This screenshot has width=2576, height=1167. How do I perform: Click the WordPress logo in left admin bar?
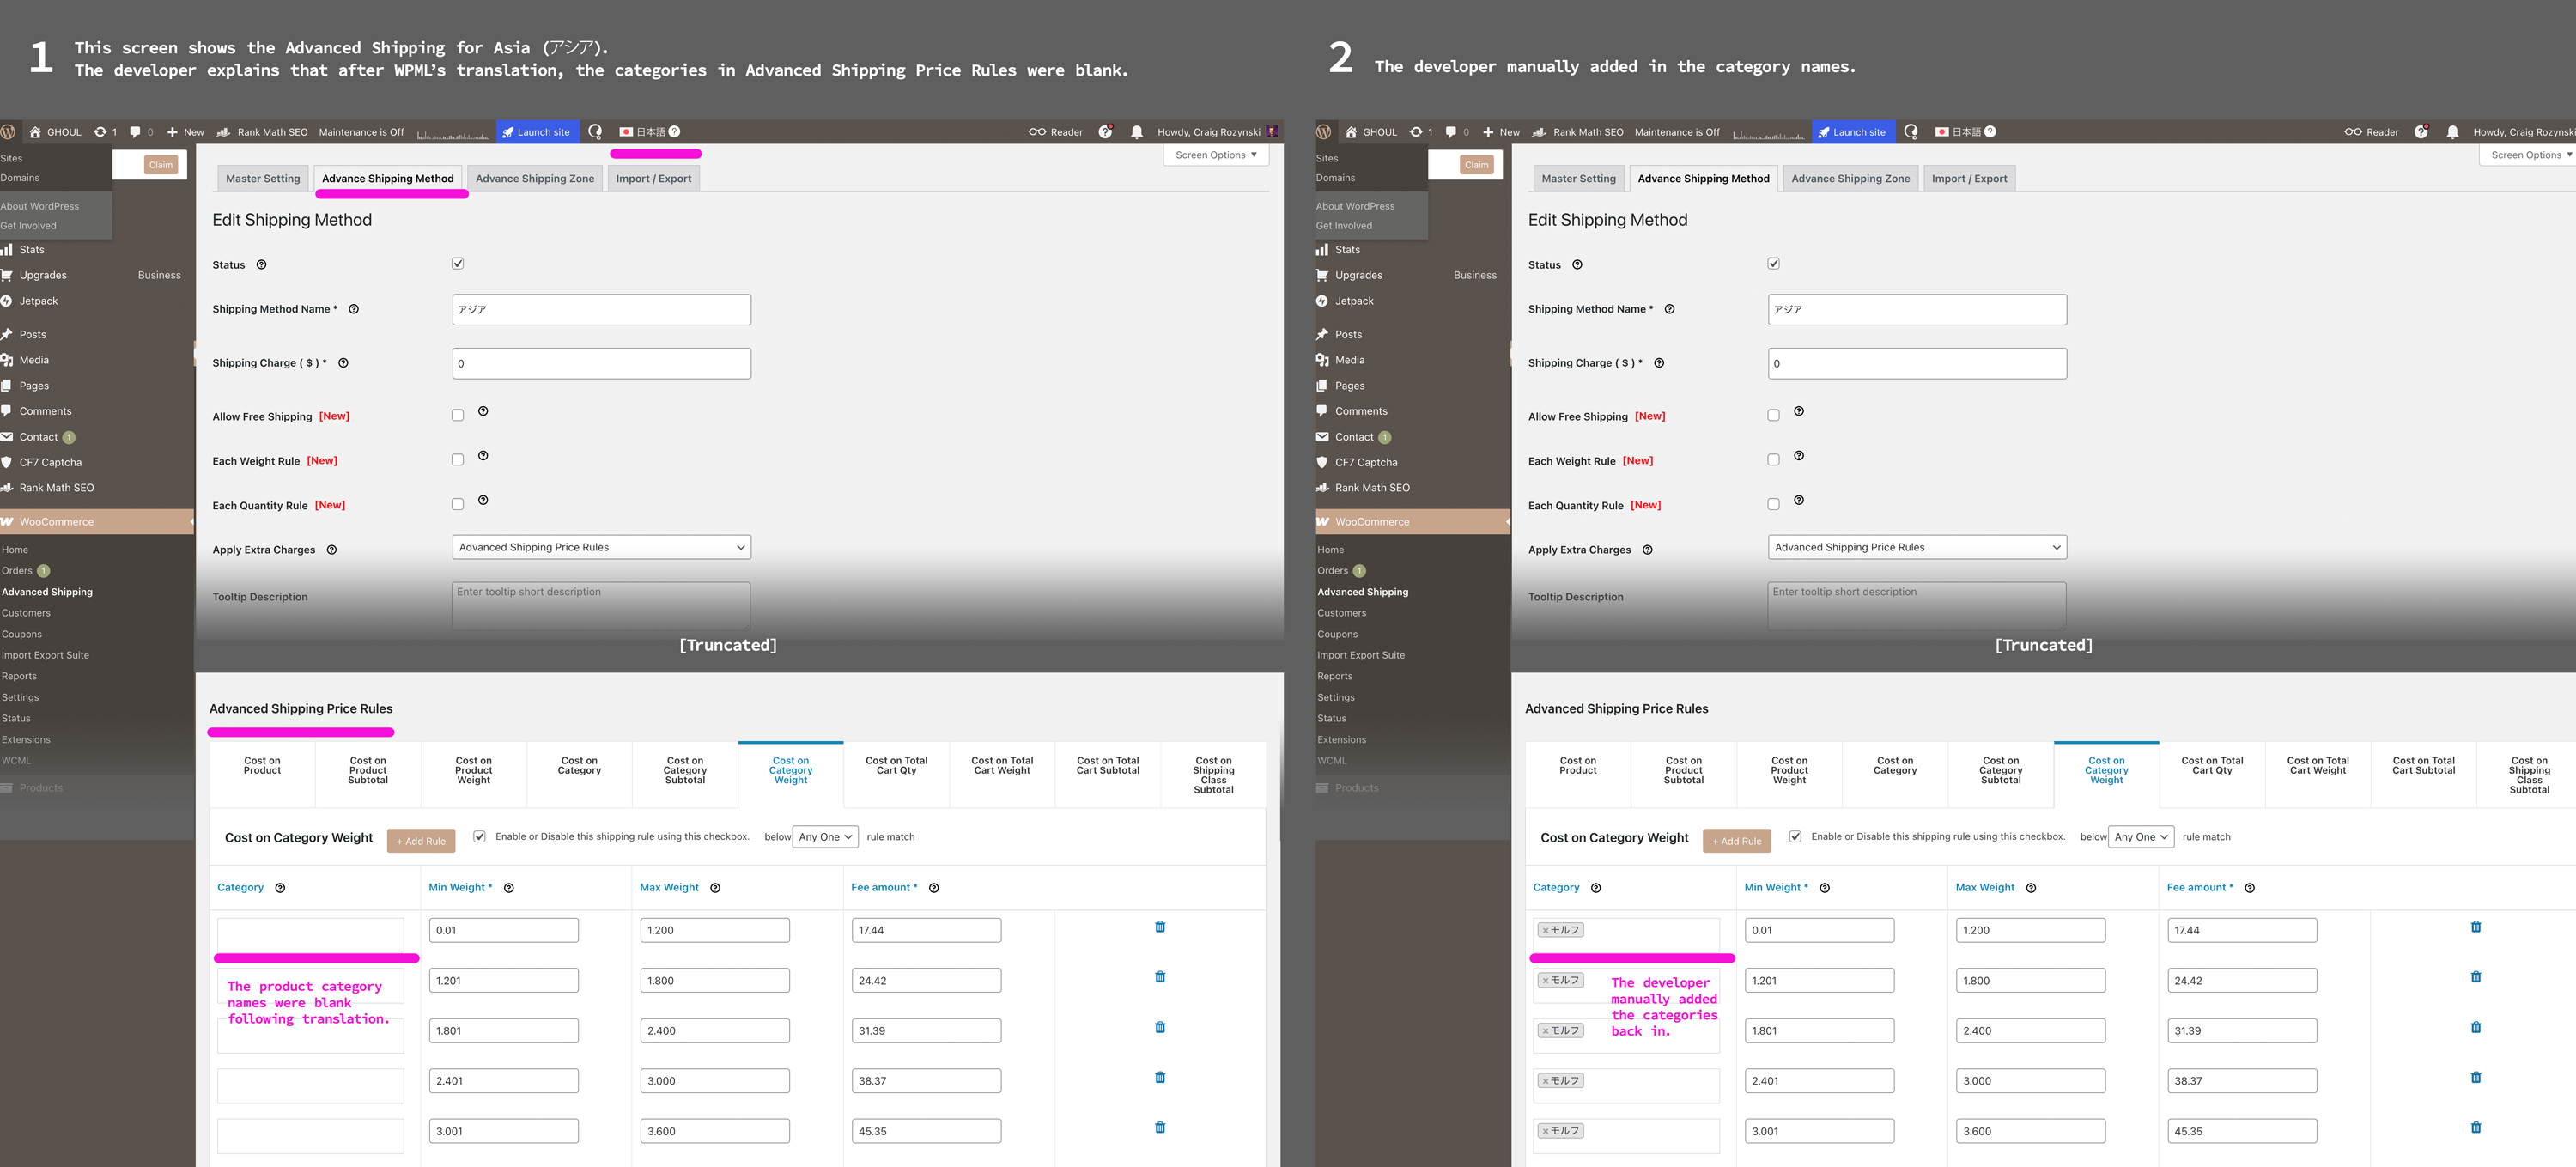click(8, 132)
